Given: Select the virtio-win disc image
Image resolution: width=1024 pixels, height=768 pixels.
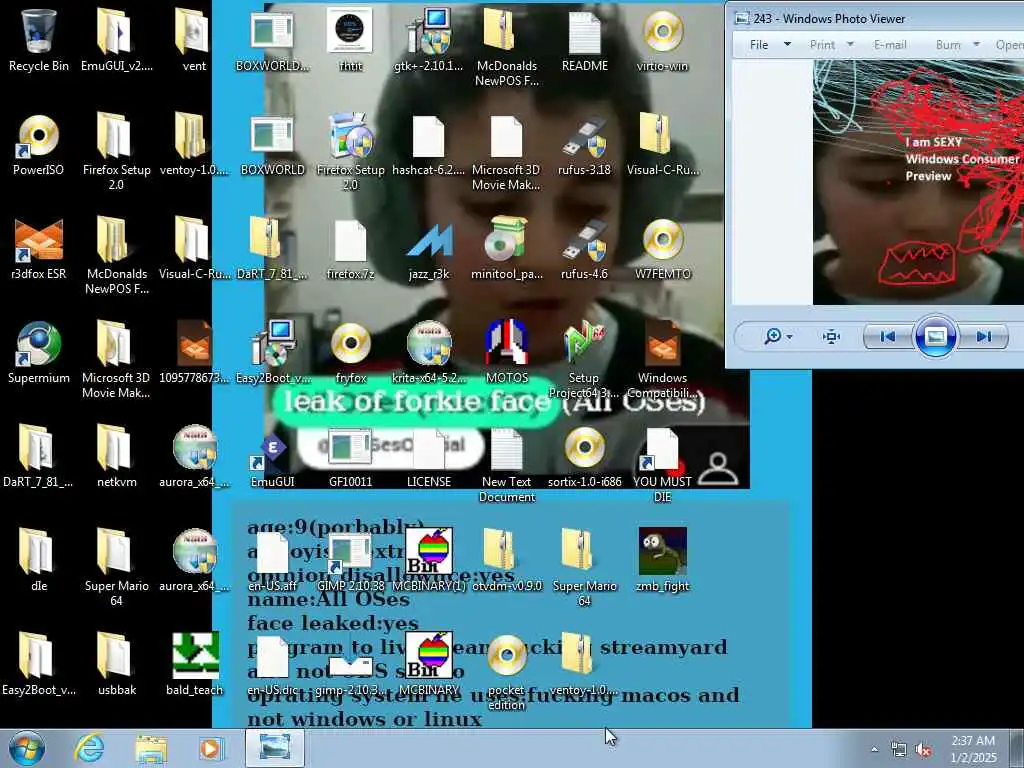Looking at the screenshot, I should coord(662,39).
